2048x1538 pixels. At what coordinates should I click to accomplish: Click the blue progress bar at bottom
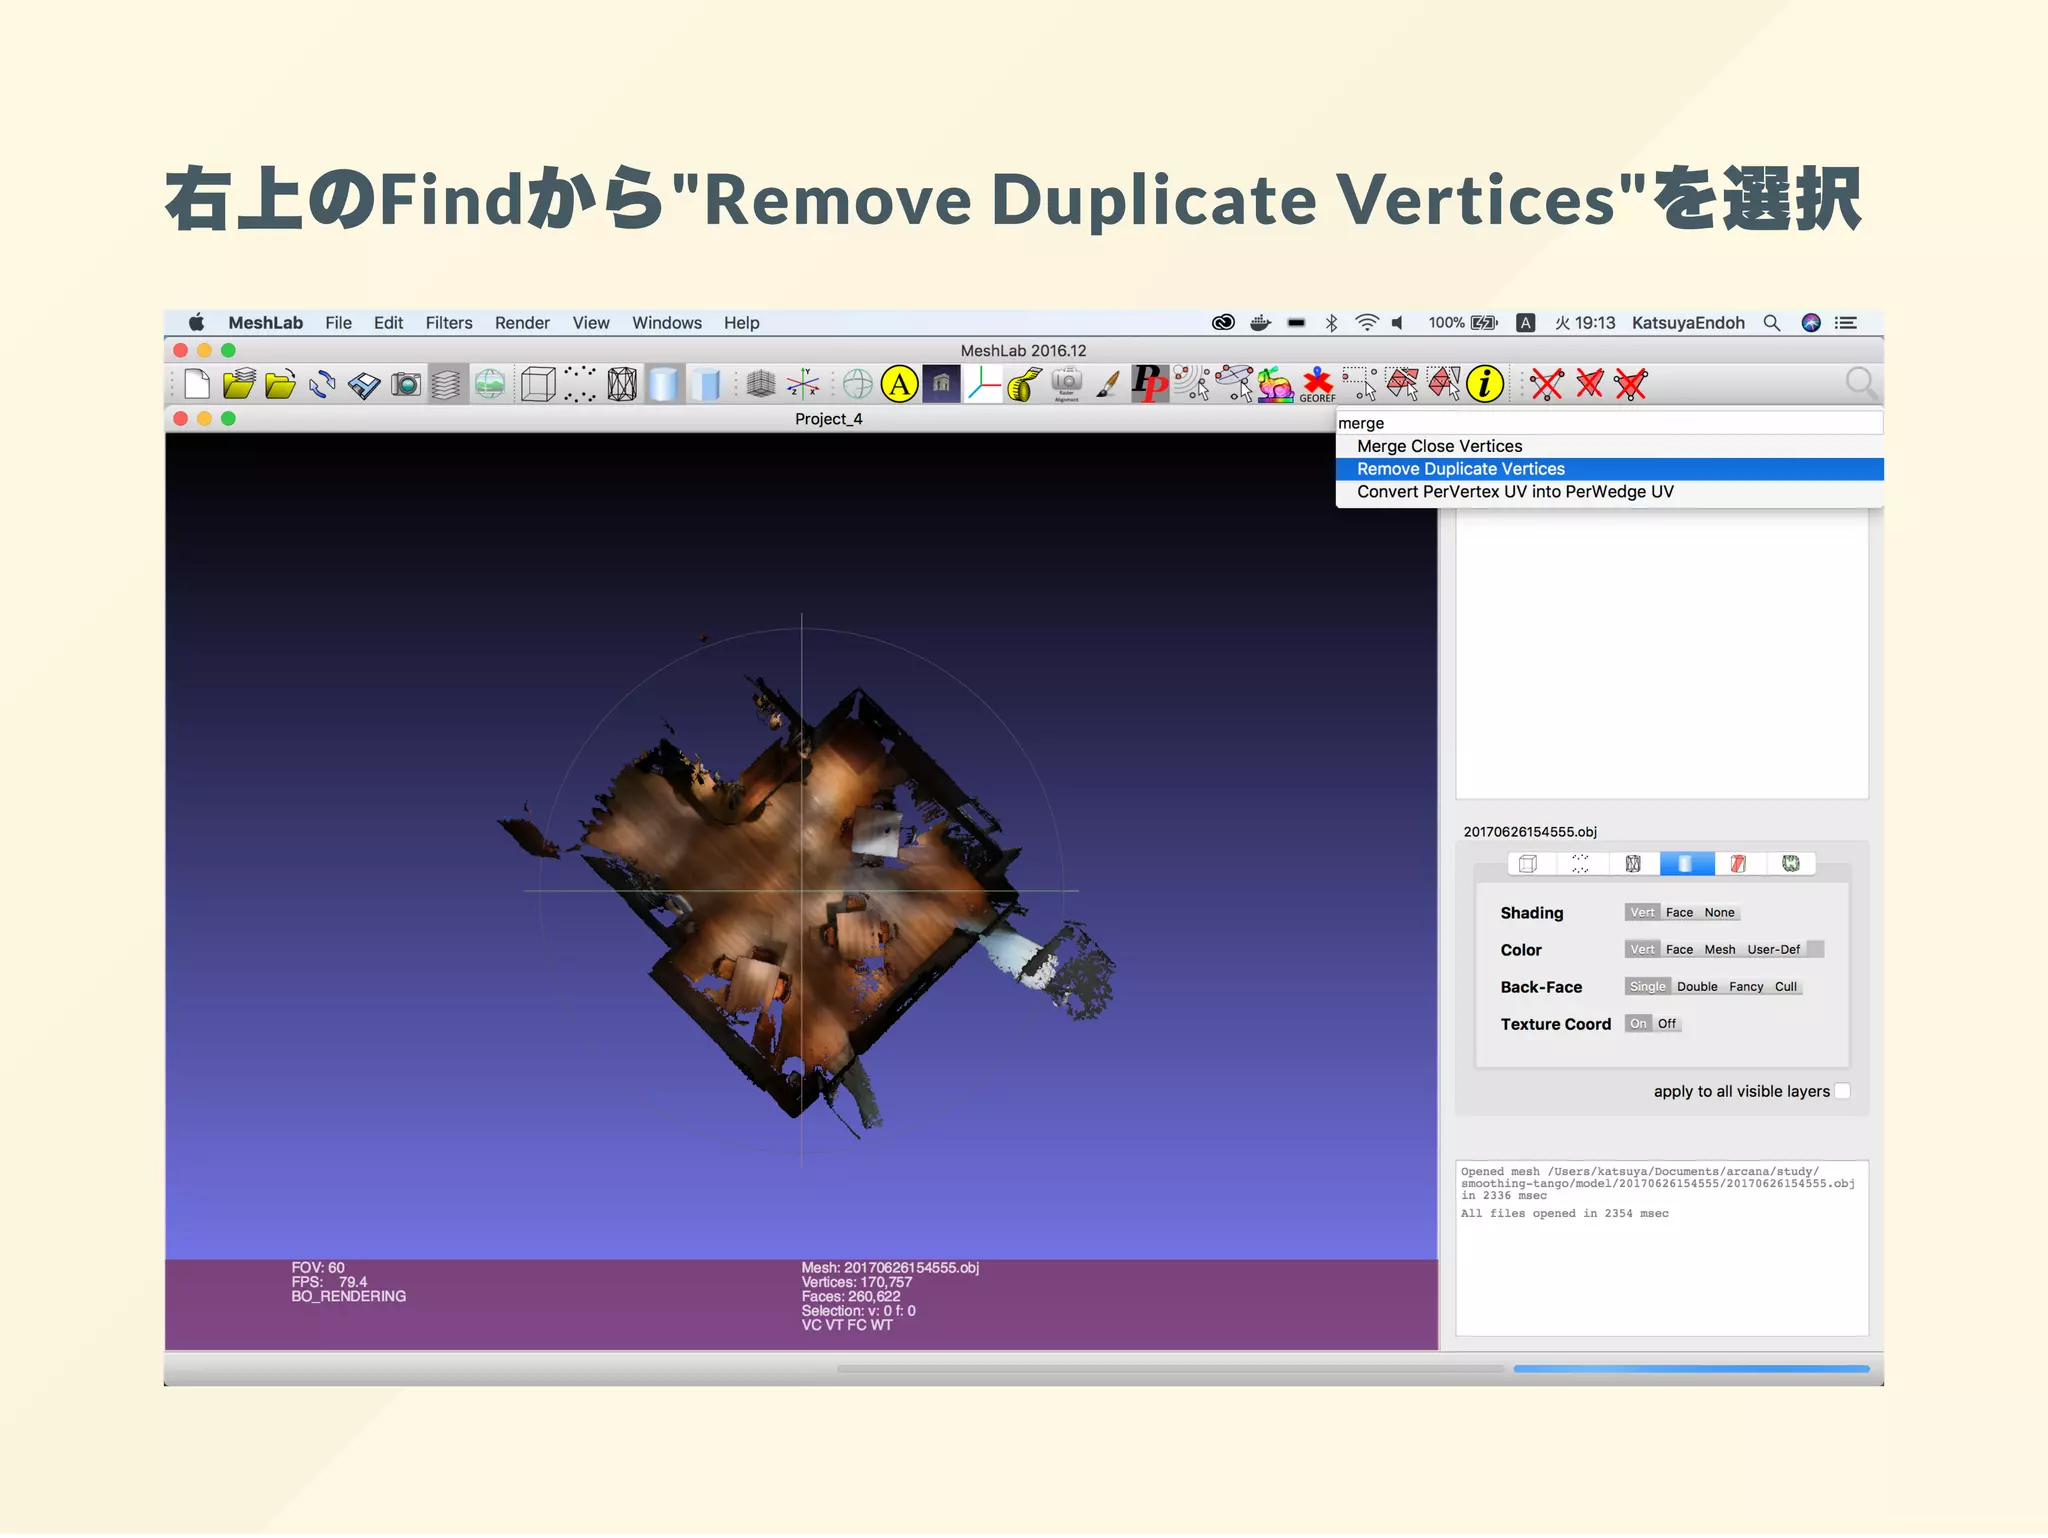[x=1691, y=1370]
